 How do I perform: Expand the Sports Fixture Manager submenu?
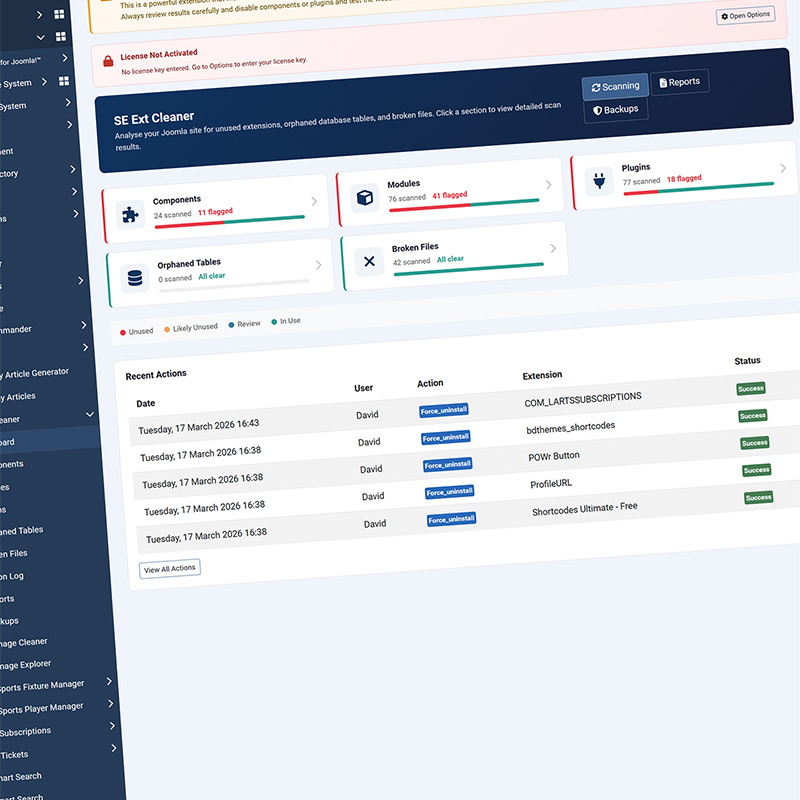(108, 680)
